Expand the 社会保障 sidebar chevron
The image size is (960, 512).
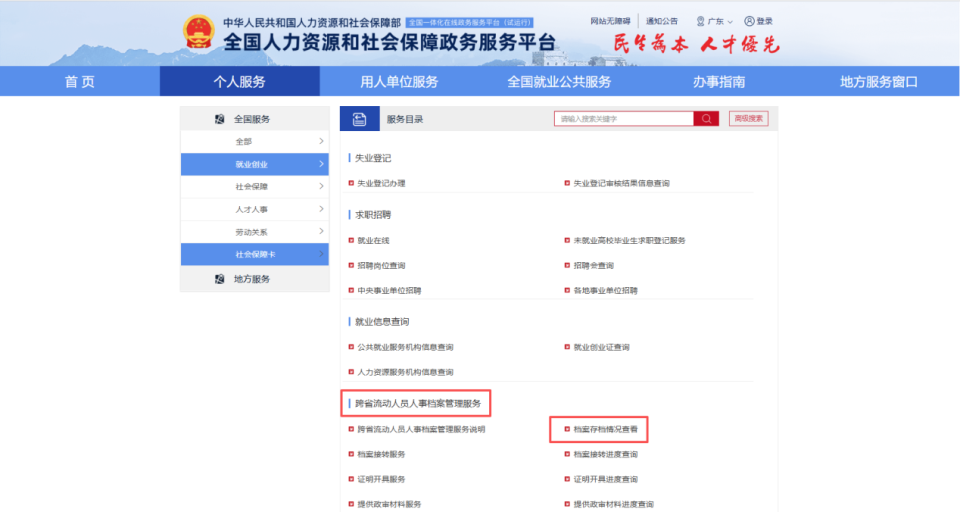coord(321,186)
